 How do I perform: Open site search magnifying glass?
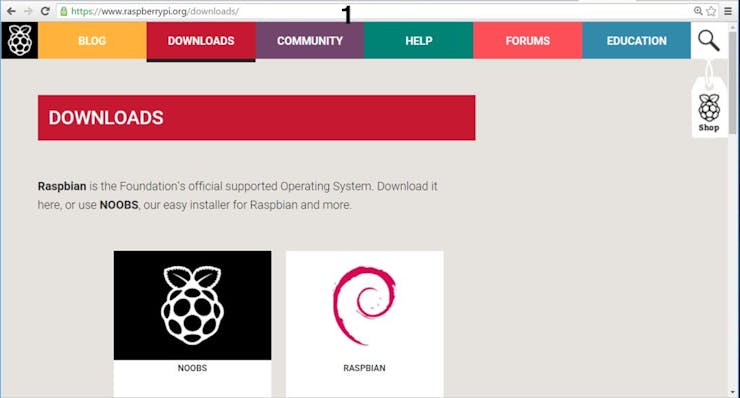click(708, 41)
